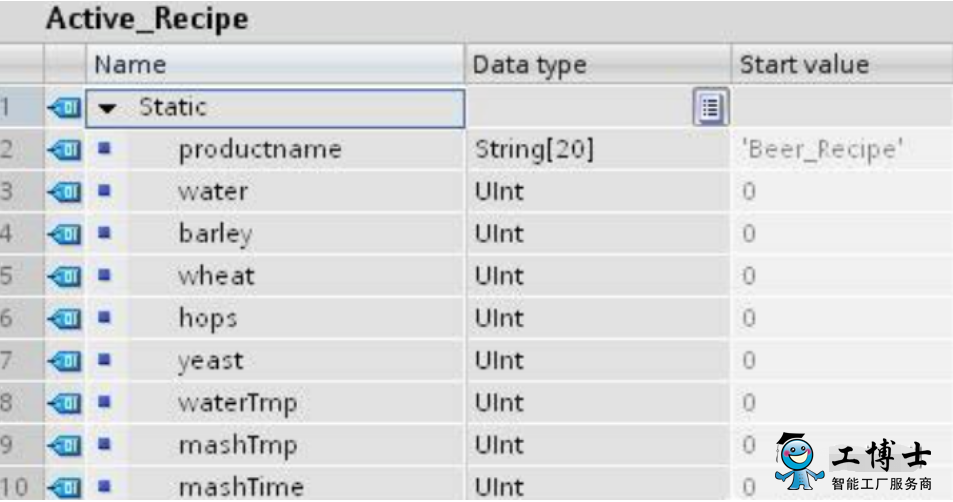
Task: Open data type list button in Static row
Action: (710, 108)
